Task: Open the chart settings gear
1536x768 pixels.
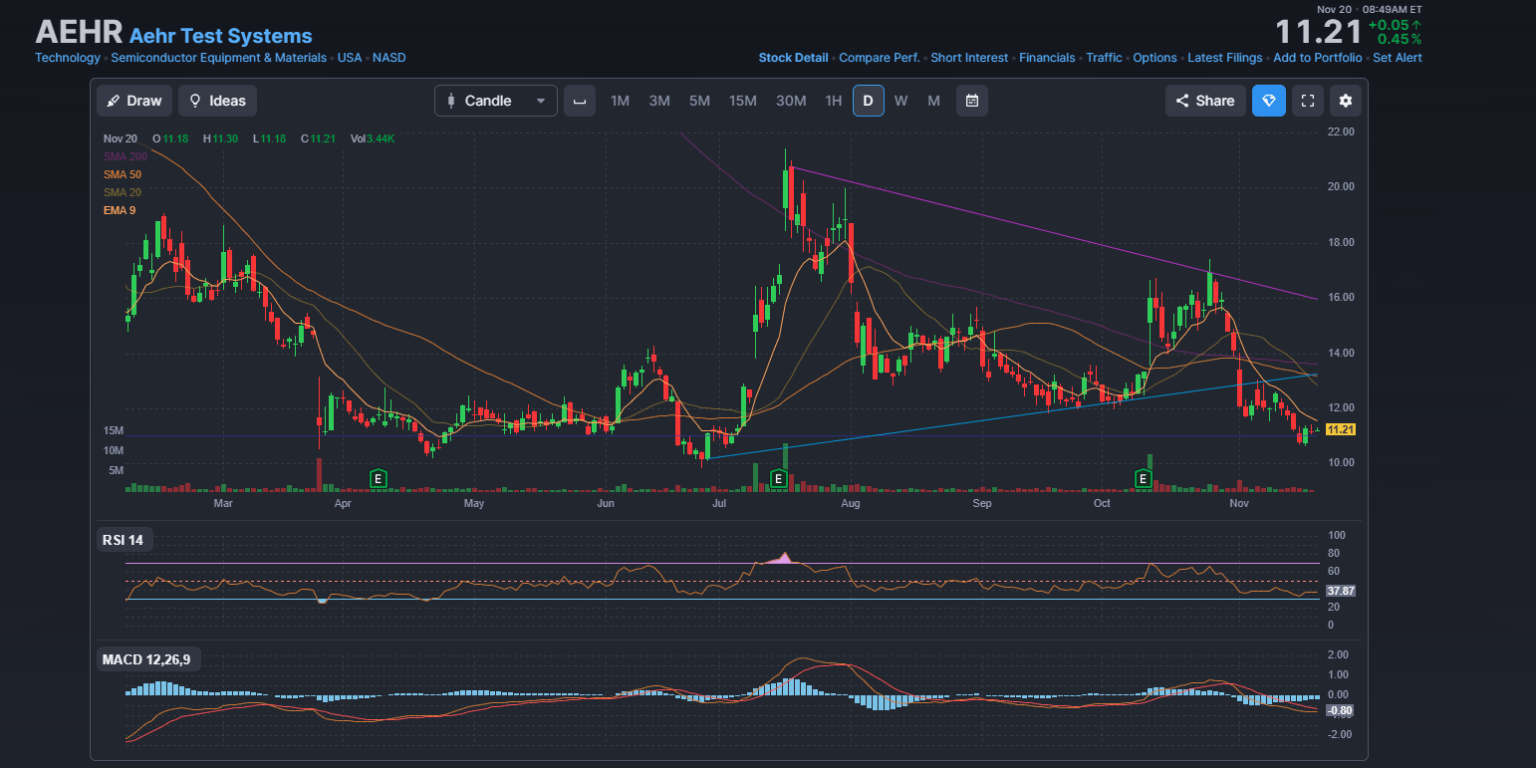Action: 1345,100
